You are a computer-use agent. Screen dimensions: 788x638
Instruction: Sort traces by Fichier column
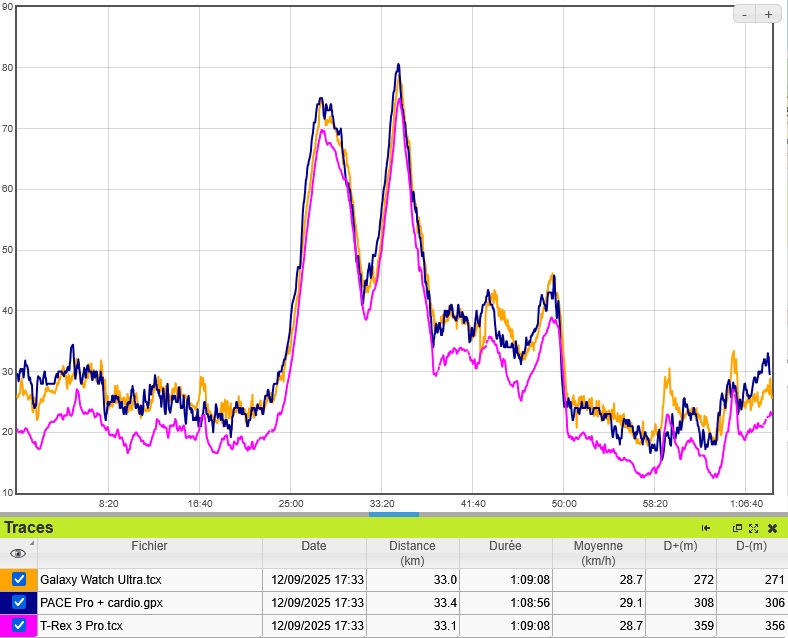149,547
